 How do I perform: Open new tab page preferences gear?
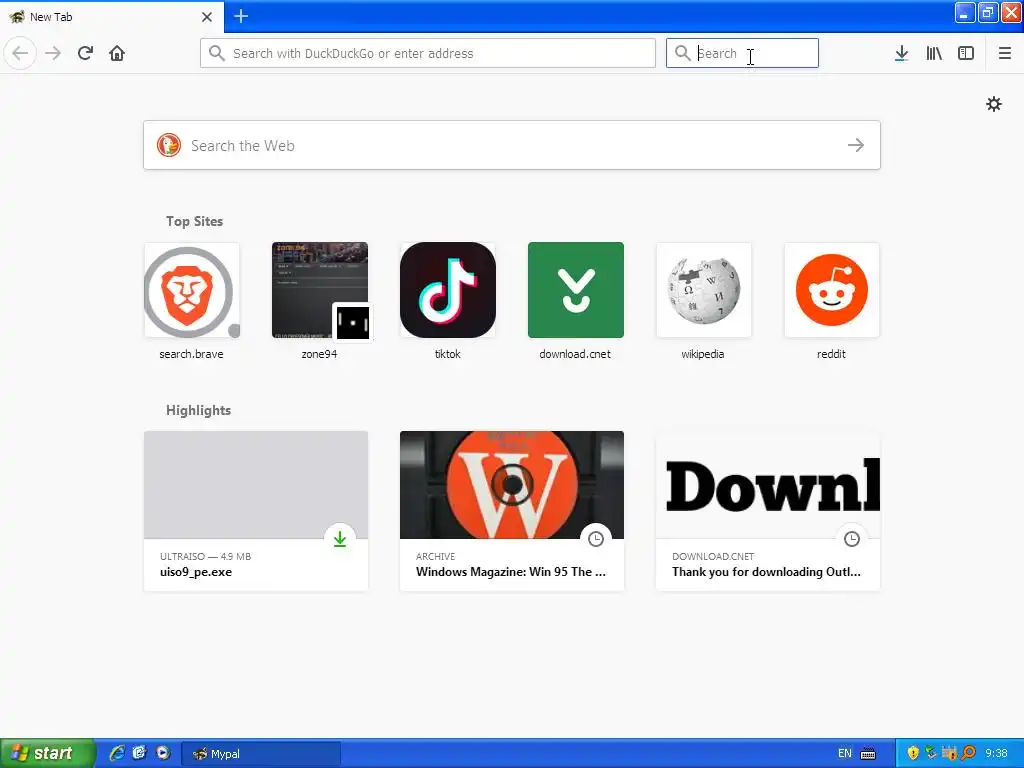click(993, 104)
